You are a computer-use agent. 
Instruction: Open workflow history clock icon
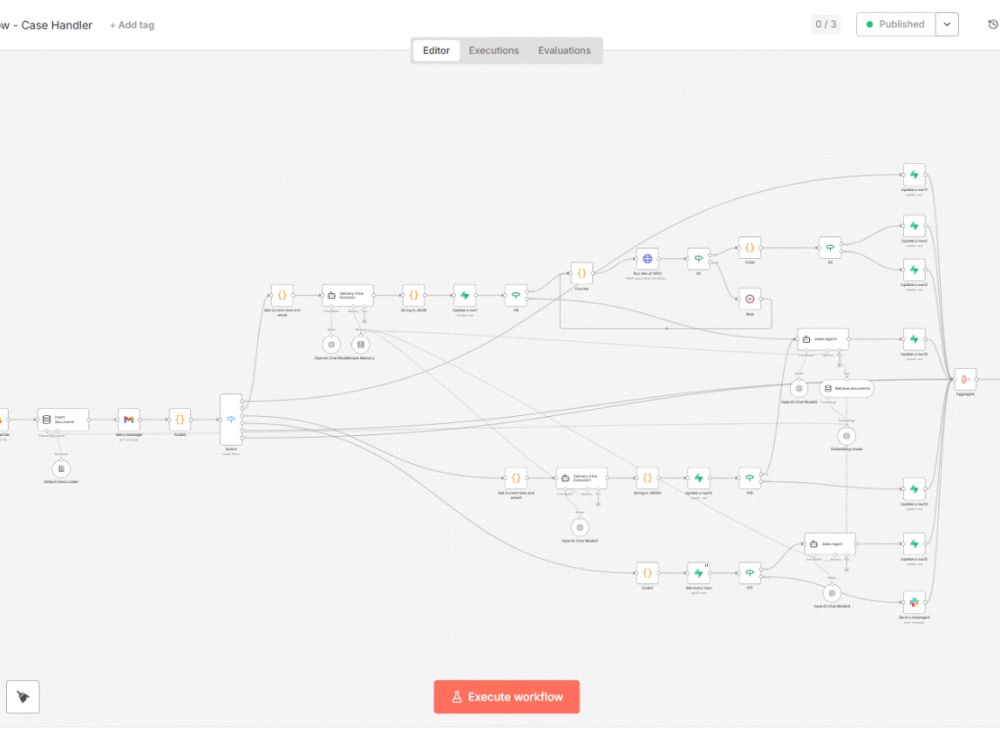click(x=992, y=24)
